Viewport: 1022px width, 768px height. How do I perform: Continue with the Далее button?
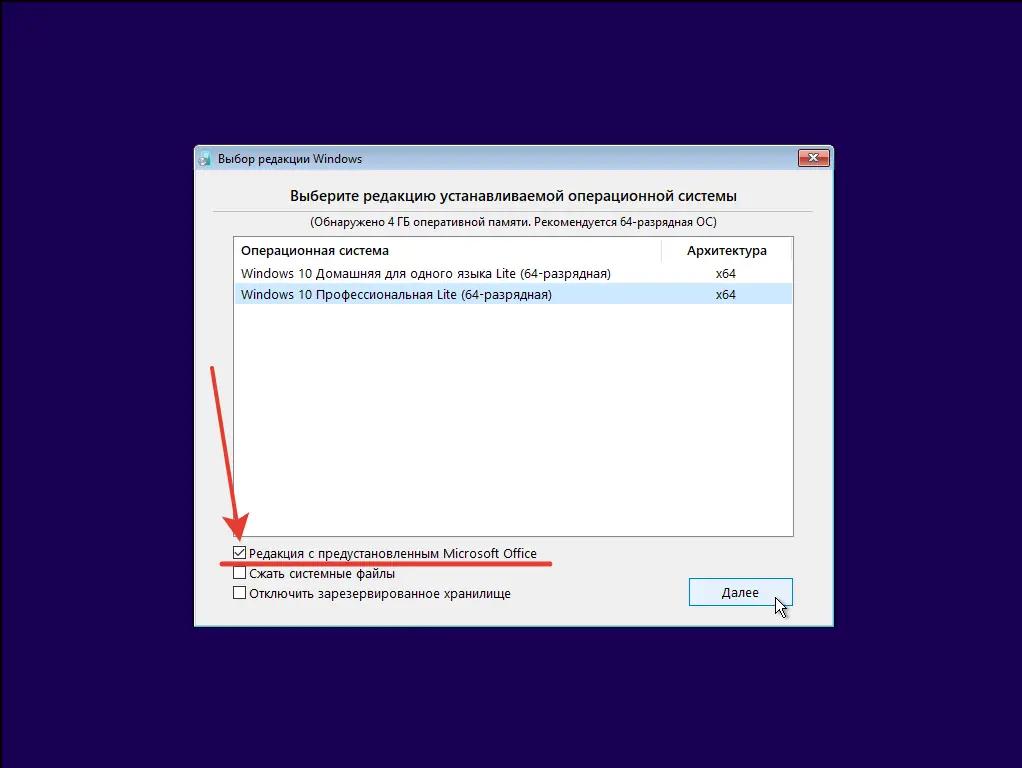click(x=740, y=592)
